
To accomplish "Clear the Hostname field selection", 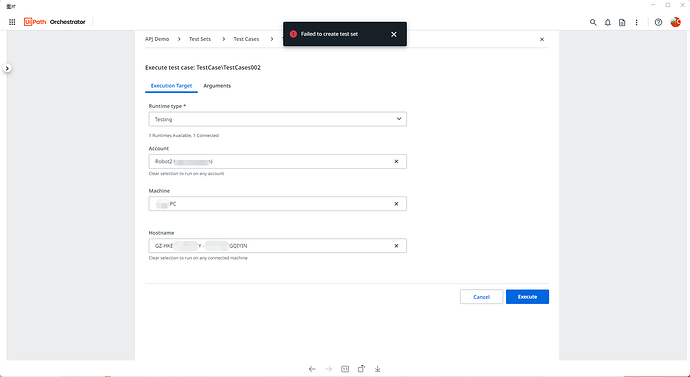I will click(396, 246).
